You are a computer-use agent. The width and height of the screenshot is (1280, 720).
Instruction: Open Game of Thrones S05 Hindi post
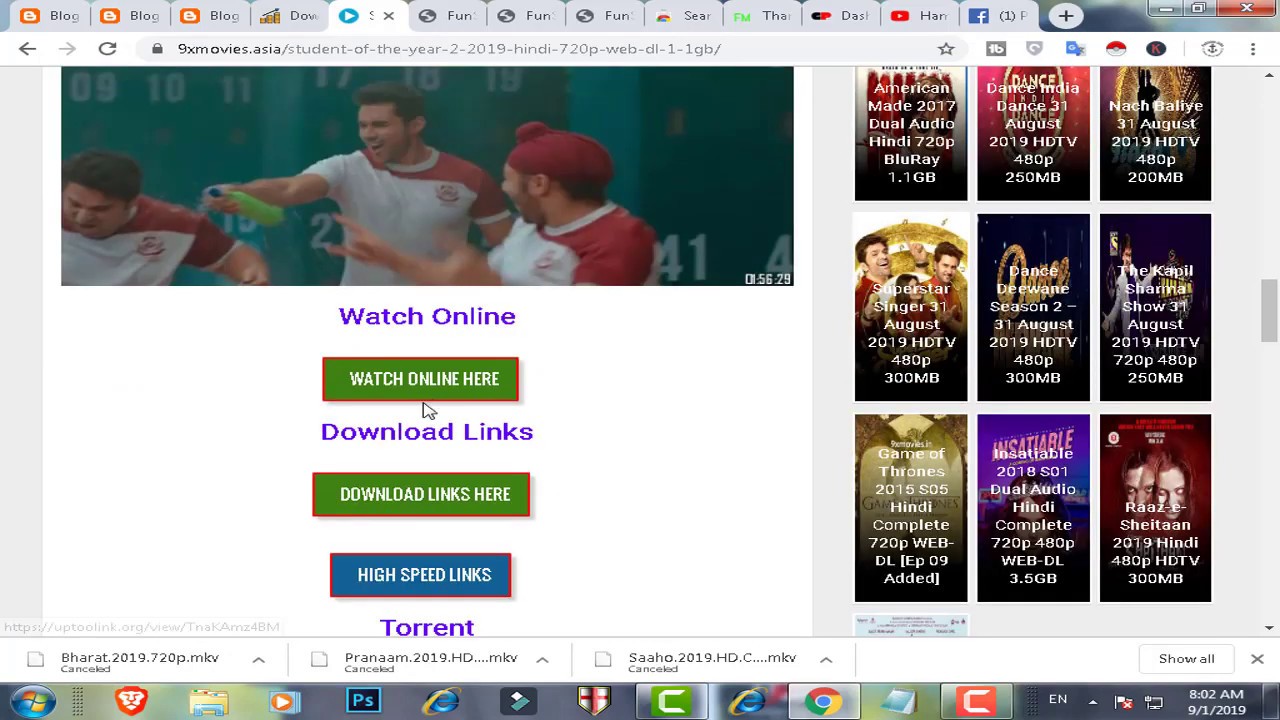(911, 508)
